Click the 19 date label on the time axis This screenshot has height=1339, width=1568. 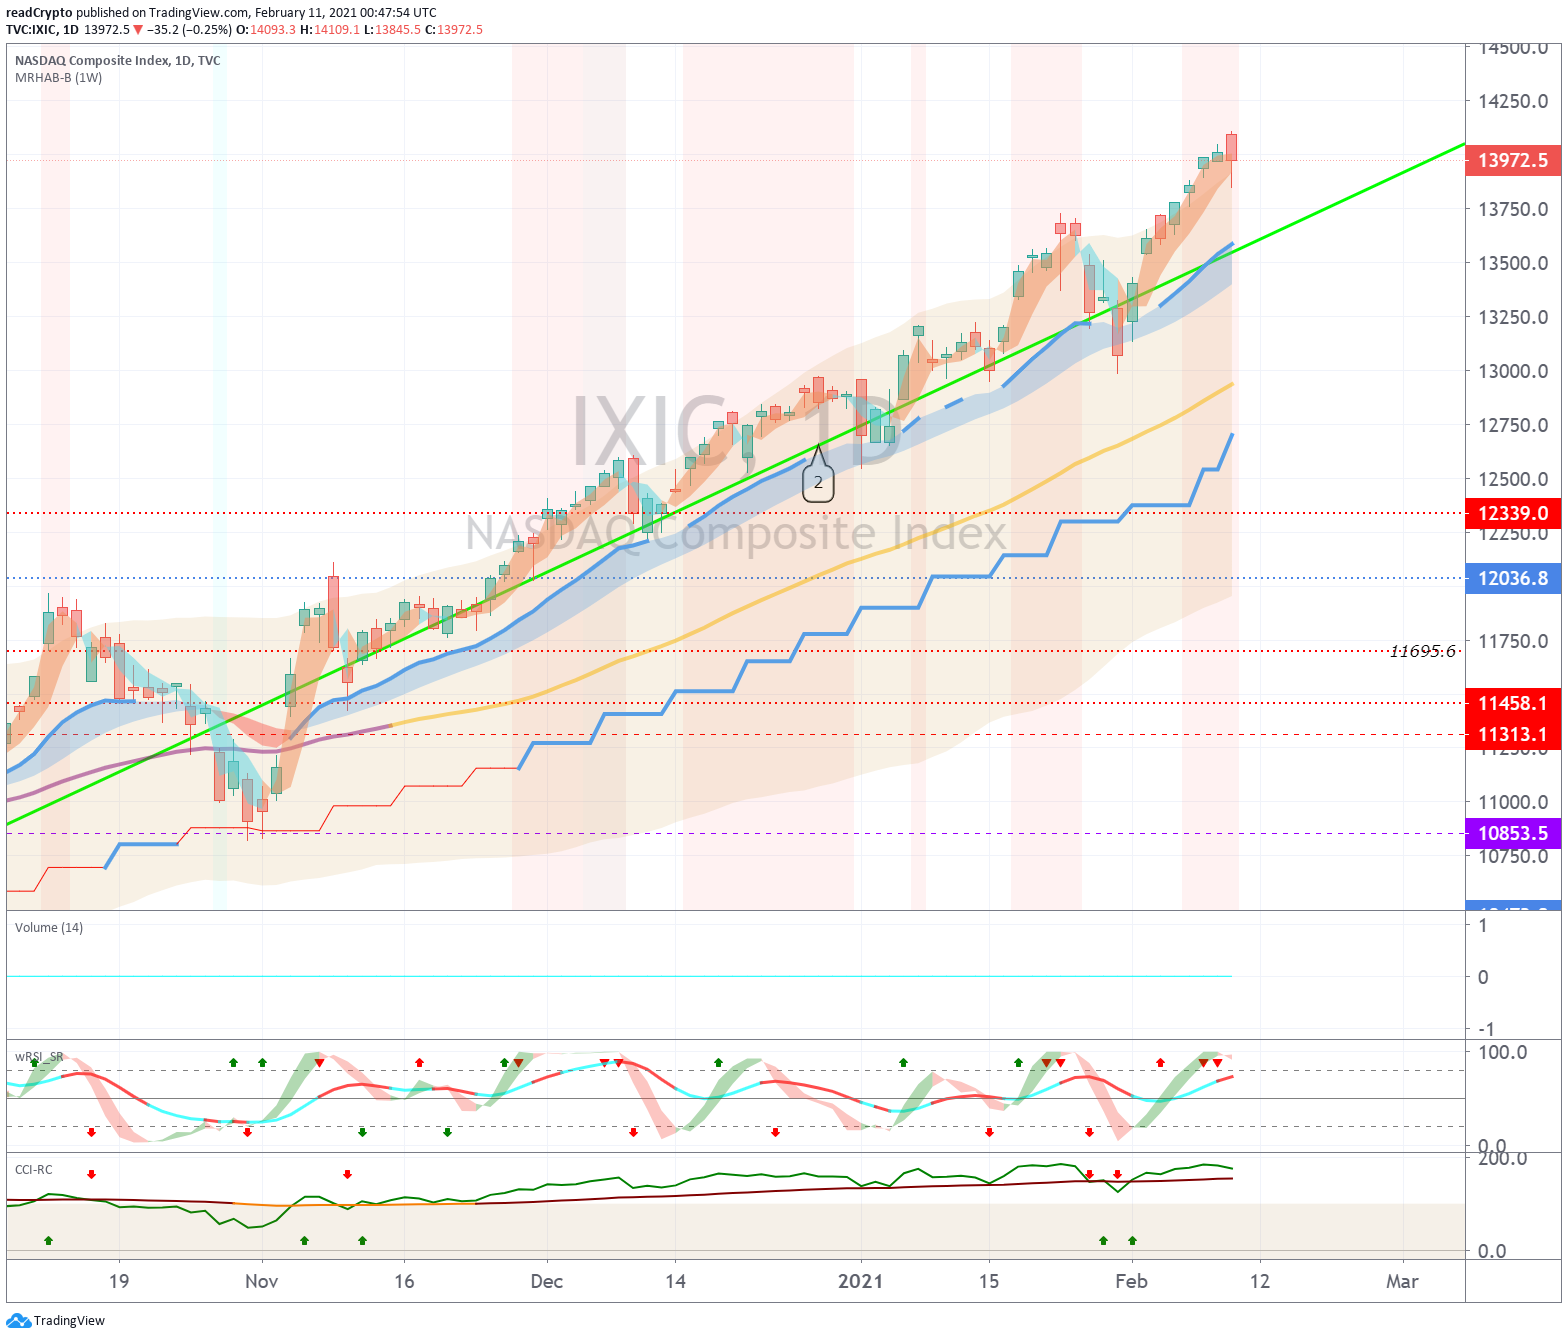(119, 1281)
